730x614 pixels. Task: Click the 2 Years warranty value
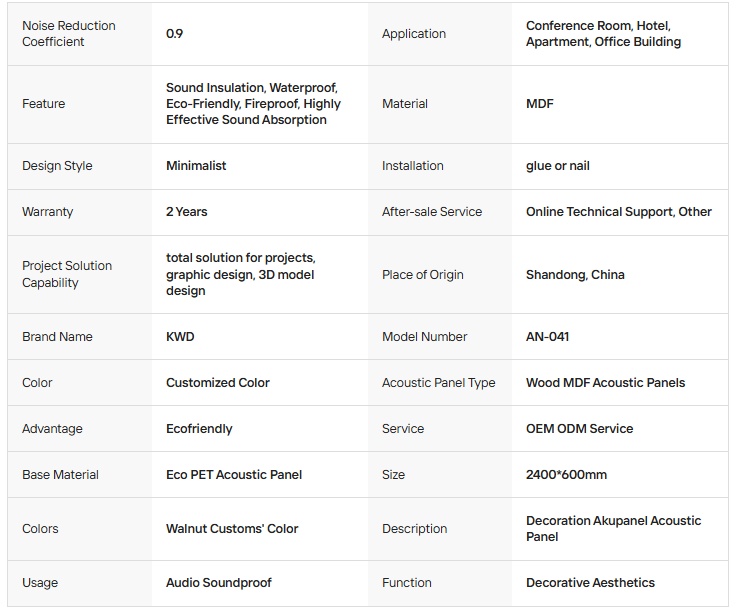click(x=187, y=212)
